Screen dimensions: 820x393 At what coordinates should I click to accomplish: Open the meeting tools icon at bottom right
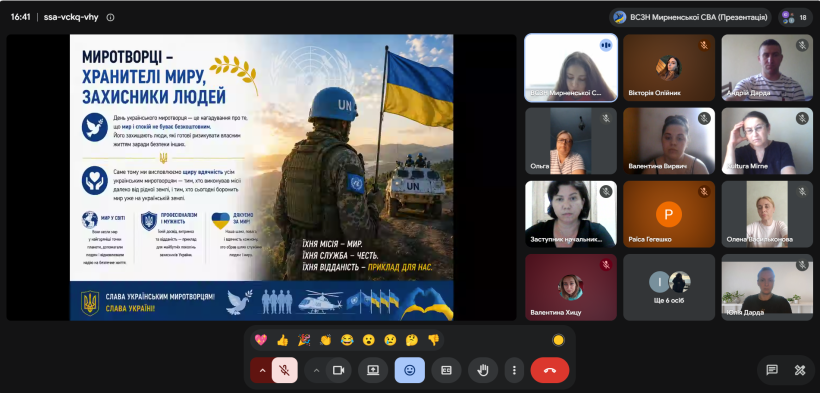click(800, 370)
